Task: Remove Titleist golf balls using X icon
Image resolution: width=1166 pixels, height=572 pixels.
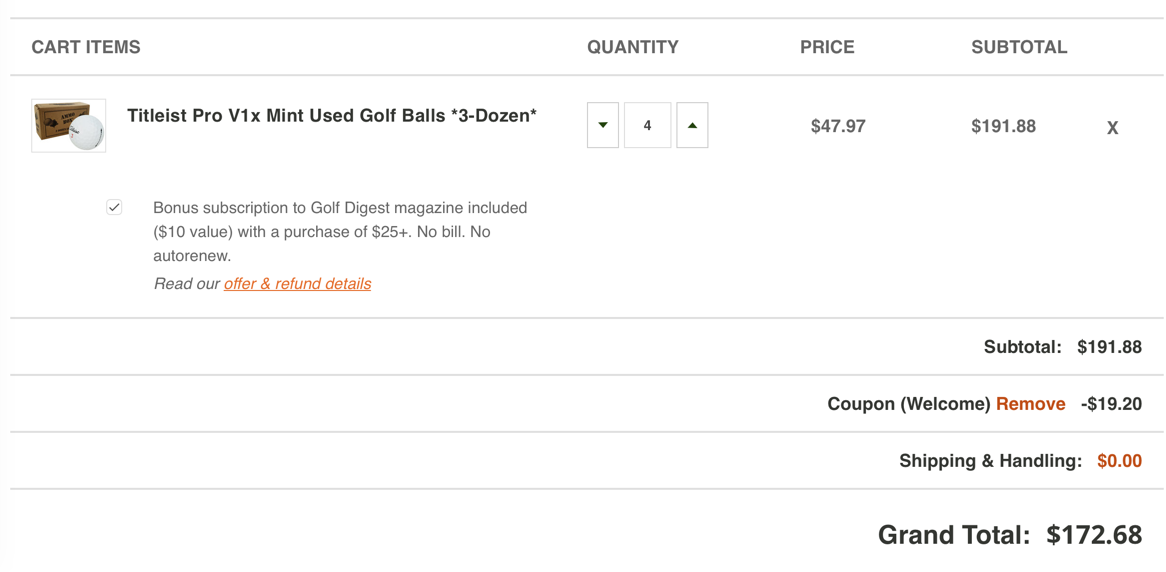Action: click(1112, 128)
